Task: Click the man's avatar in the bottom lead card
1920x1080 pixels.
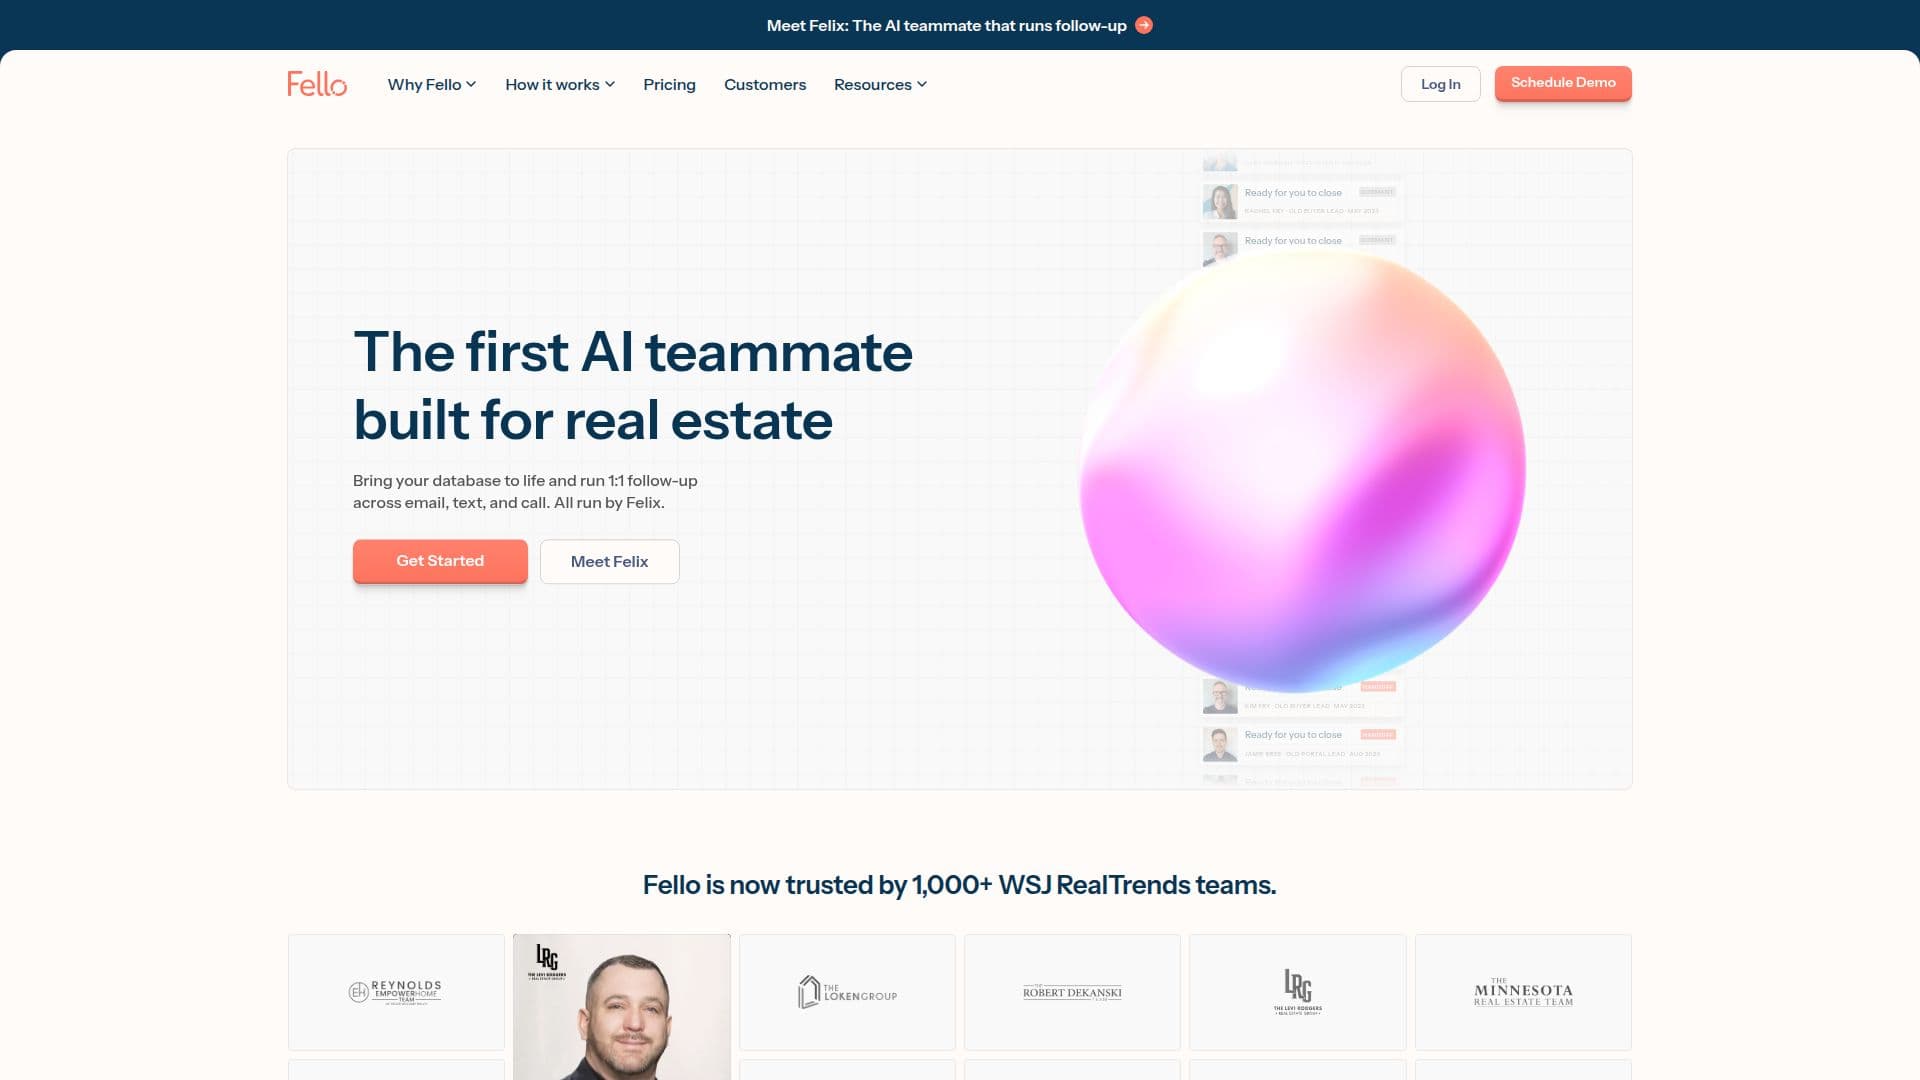Action: 1220,744
